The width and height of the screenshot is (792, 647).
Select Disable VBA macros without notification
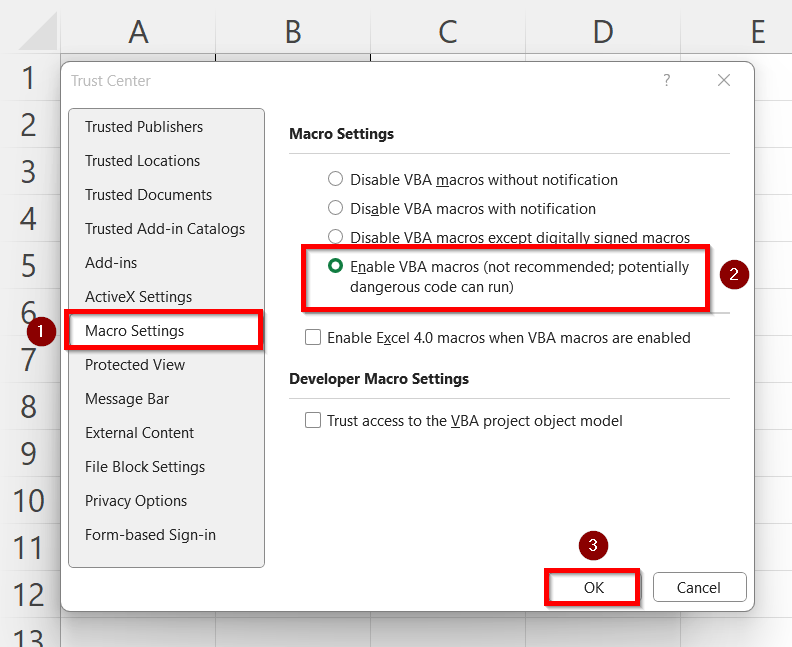336,180
